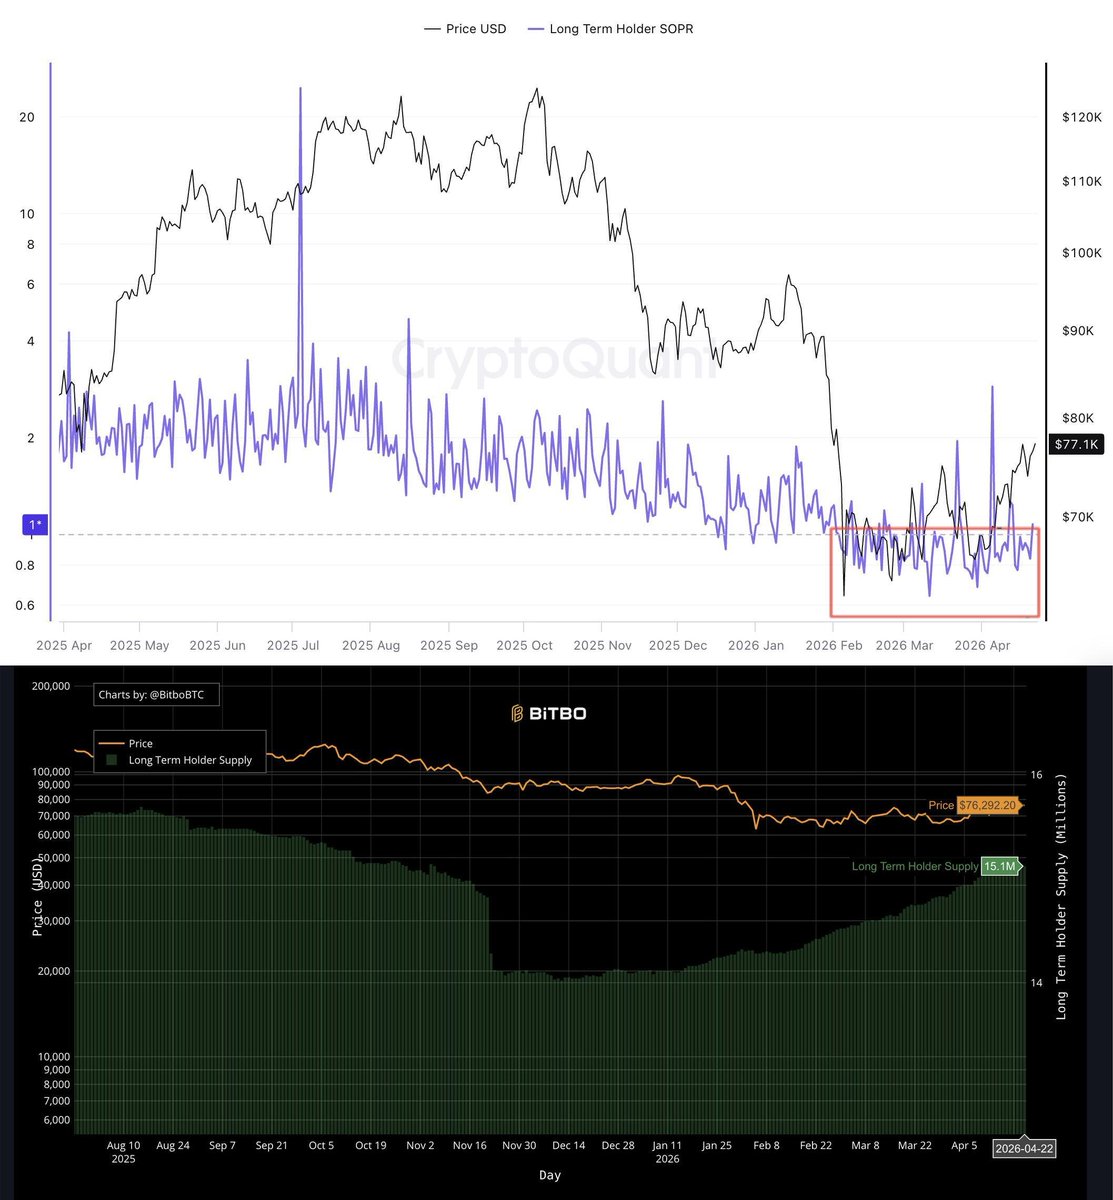Image resolution: width=1113 pixels, height=1200 pixels.
Task: Click the Aug 24 label in Bitbo chart
Action: (173, 1146)
